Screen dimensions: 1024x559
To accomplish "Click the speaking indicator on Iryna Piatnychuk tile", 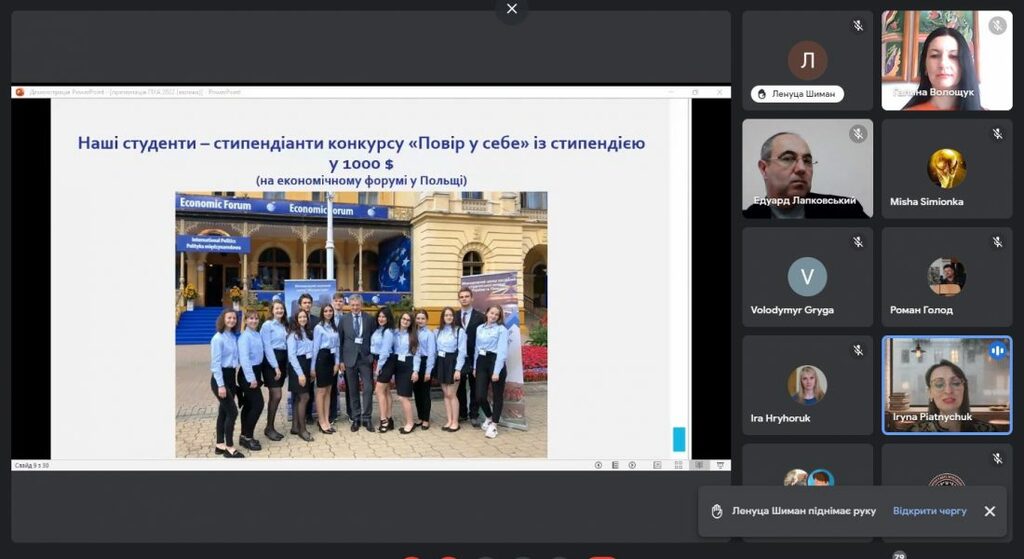I will [x=997, y=350].
